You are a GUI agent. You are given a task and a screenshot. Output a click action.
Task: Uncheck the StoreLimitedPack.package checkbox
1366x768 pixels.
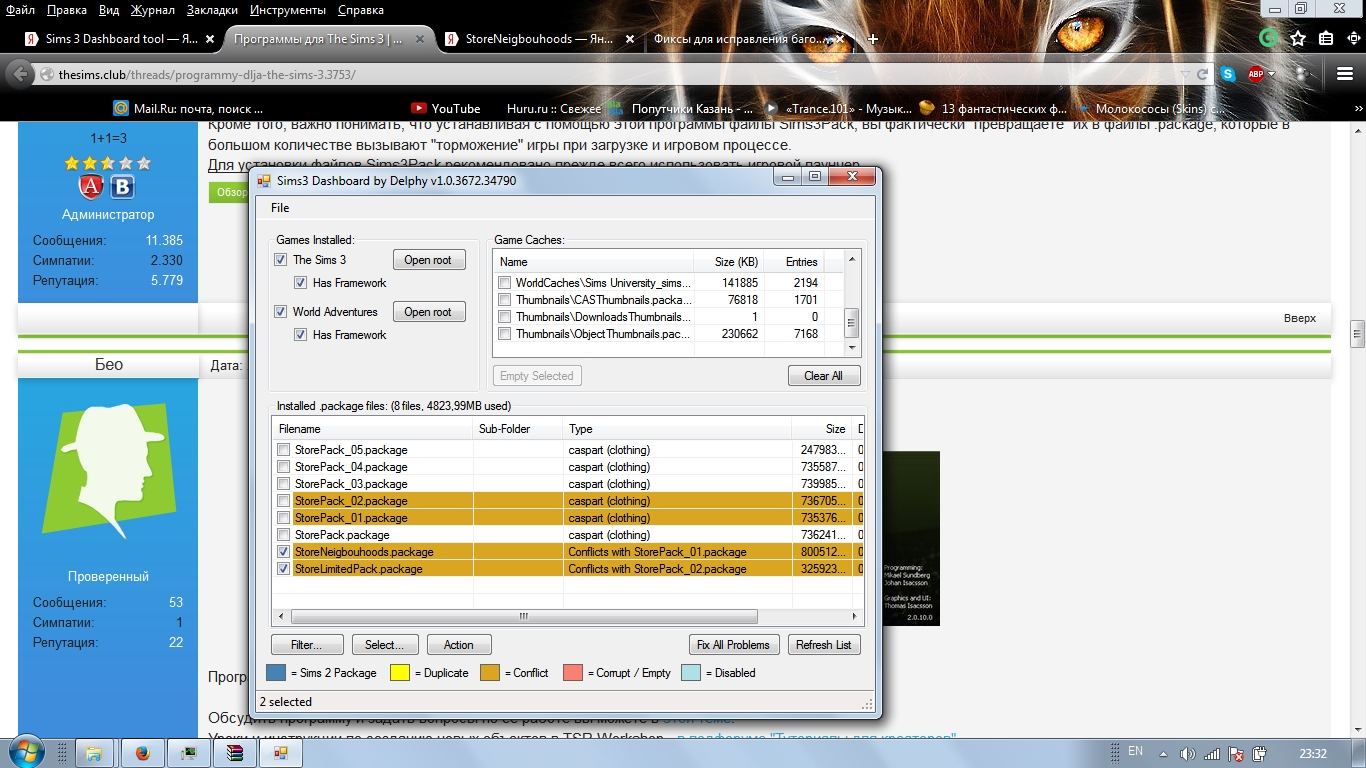(x=284, y=569)
